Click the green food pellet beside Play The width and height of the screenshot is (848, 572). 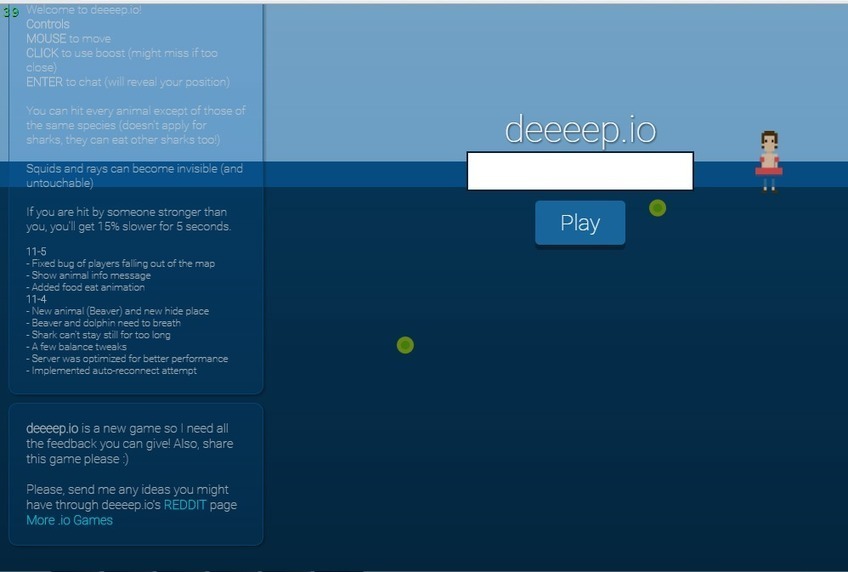pos(657,208)
